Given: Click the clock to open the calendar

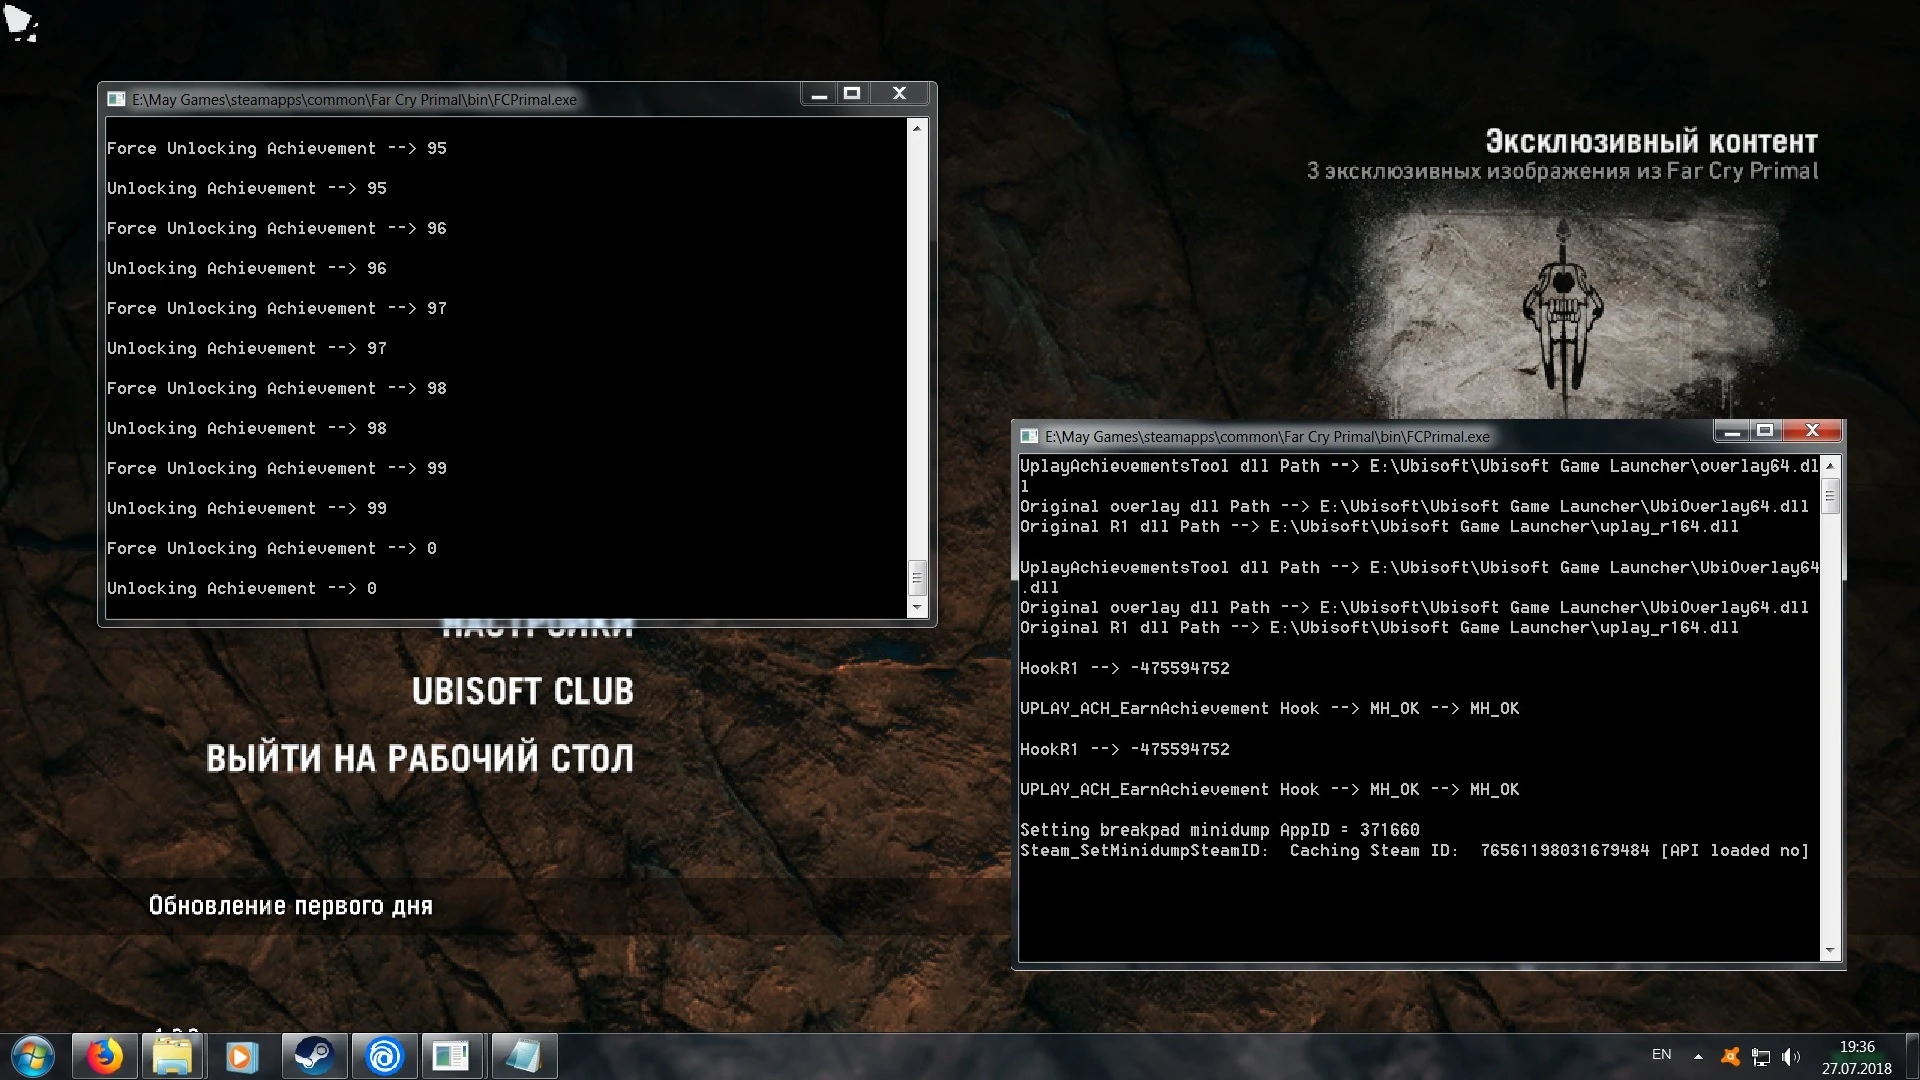Looking at the screenshot, I should (x=1858, y=1055).
